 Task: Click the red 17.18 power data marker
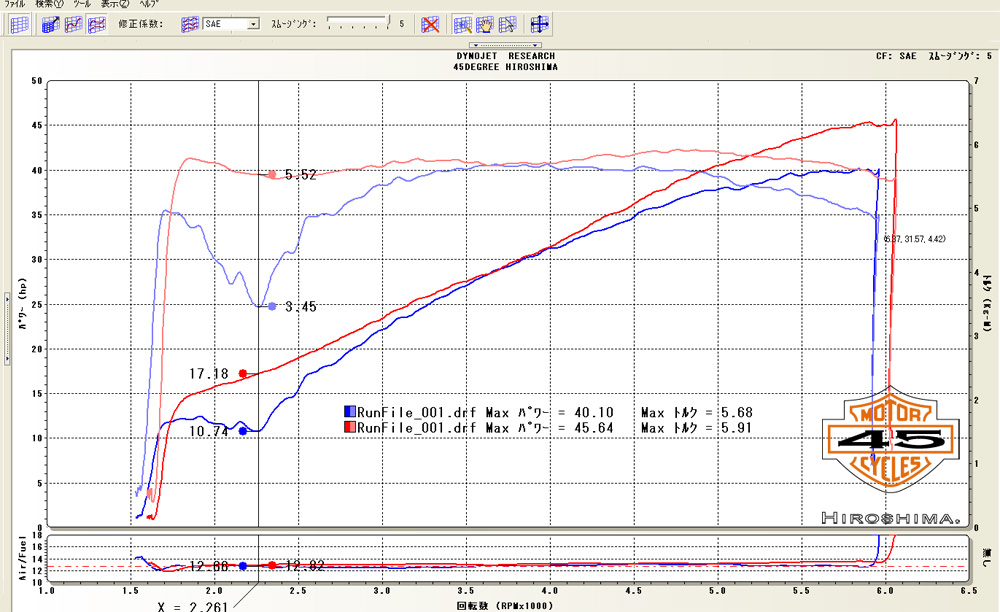242,373
